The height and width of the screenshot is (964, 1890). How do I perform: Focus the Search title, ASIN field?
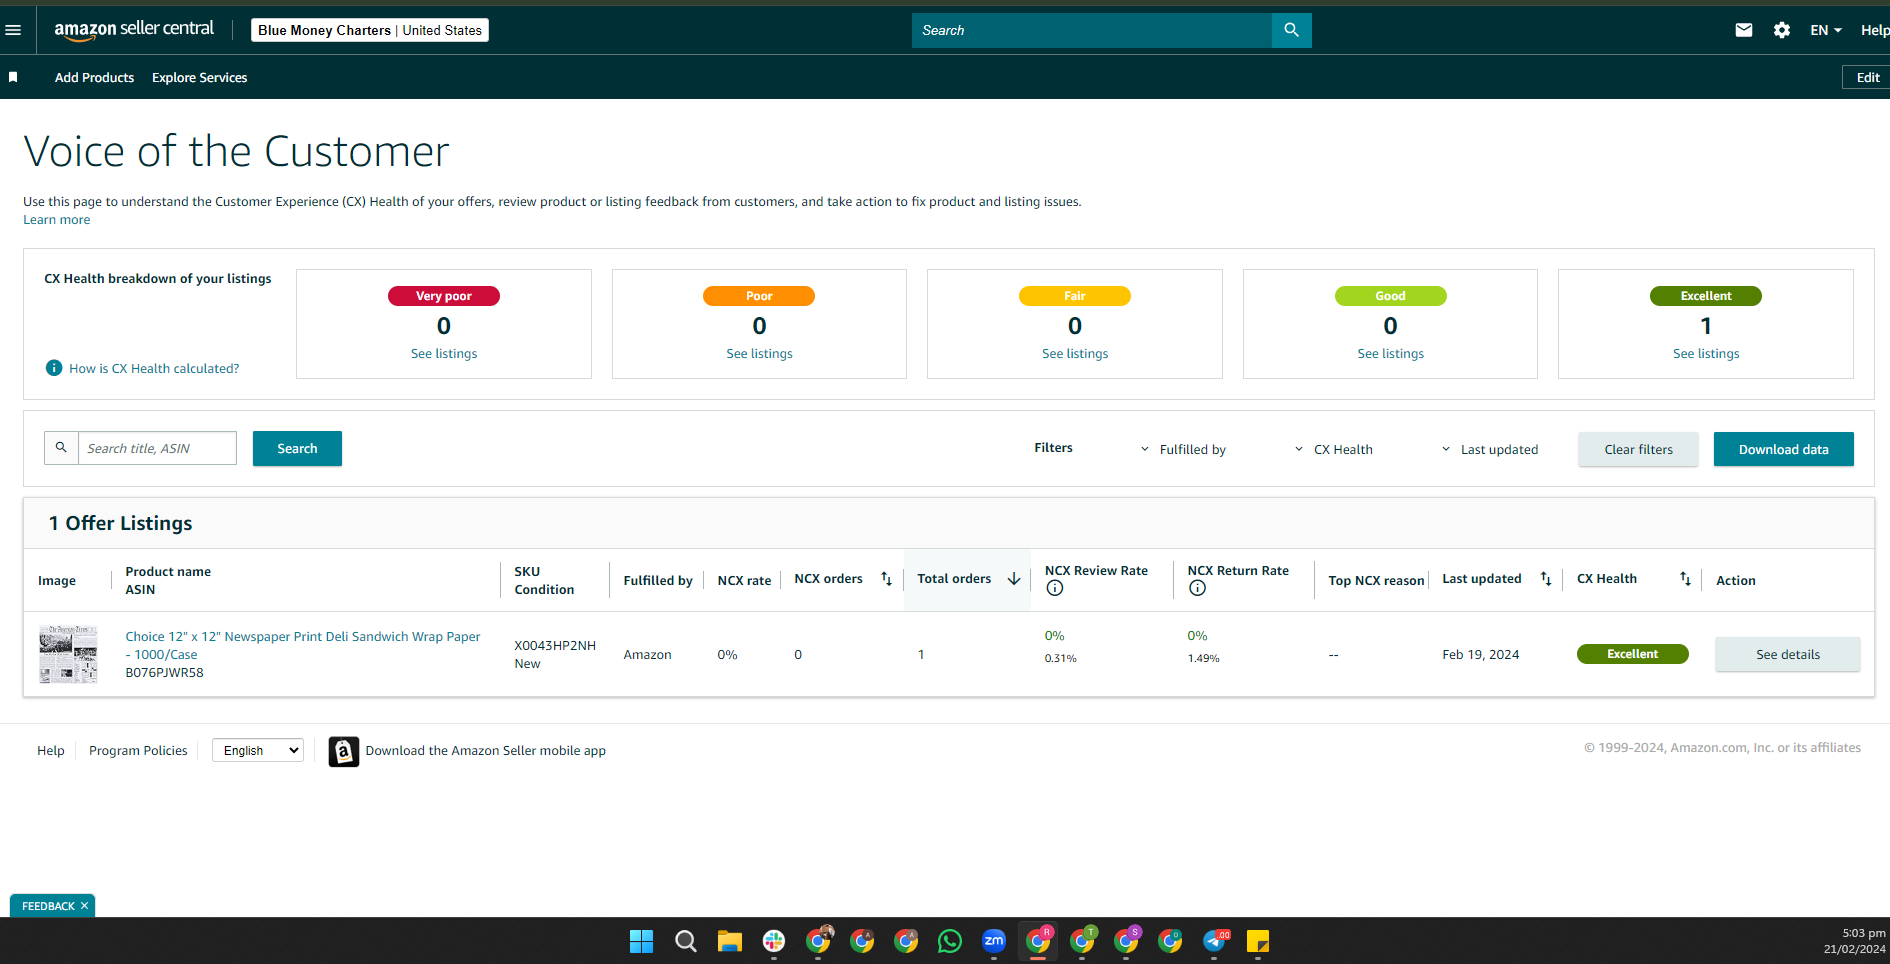(157, 448)
